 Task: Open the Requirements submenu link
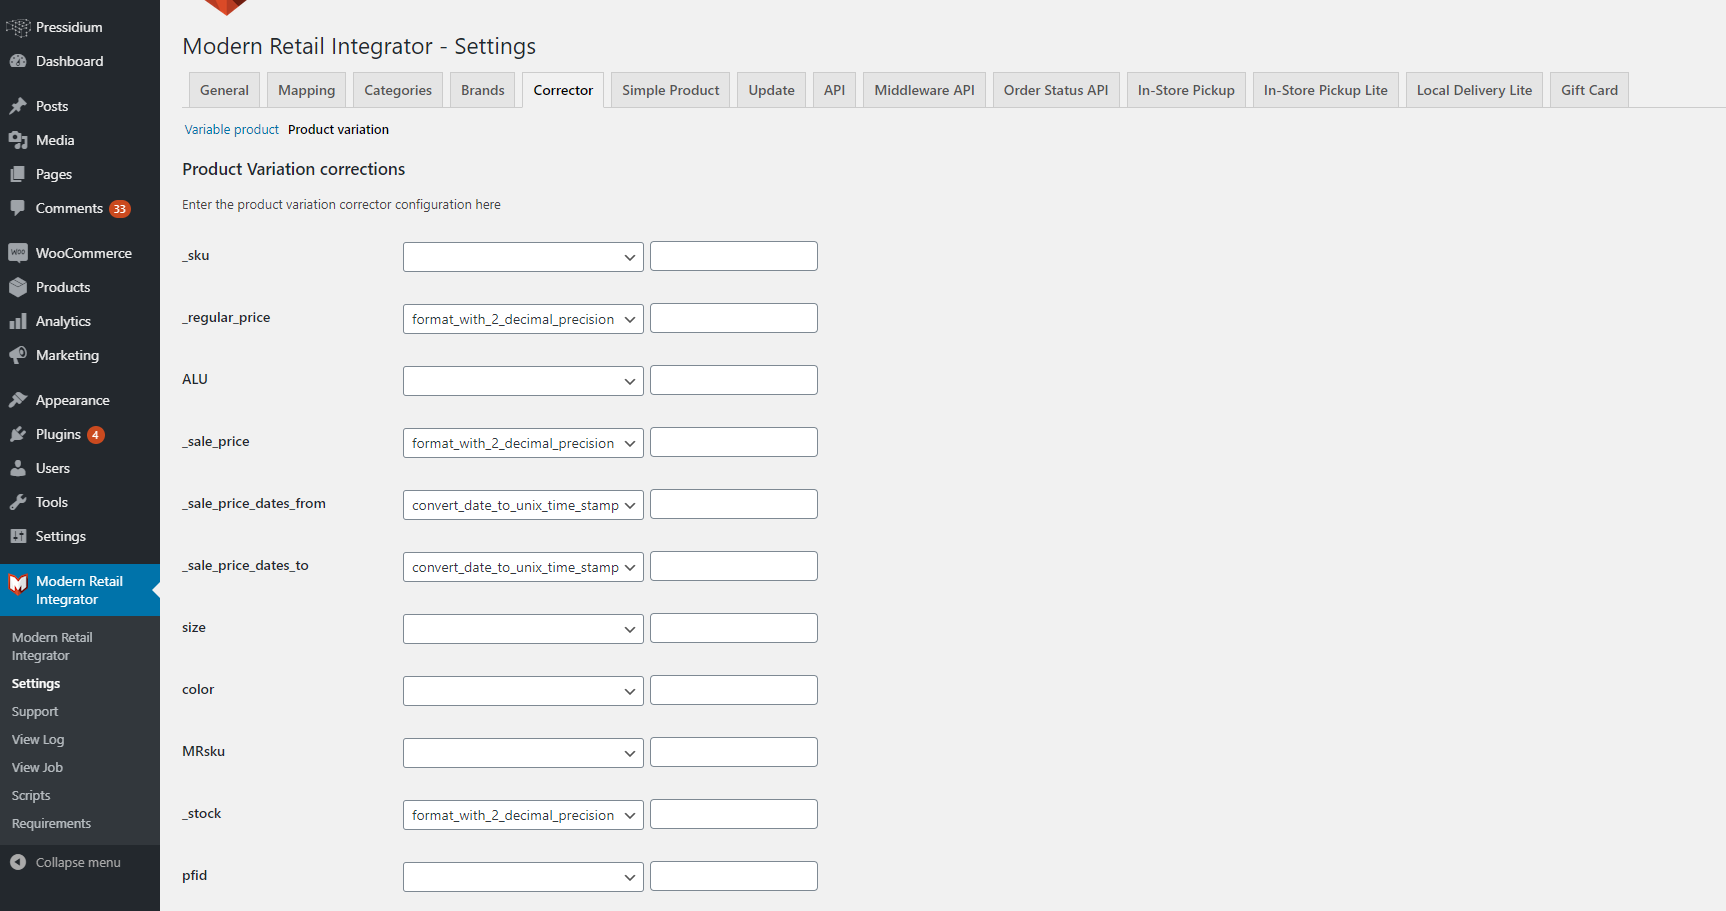[x=51, y=824]
